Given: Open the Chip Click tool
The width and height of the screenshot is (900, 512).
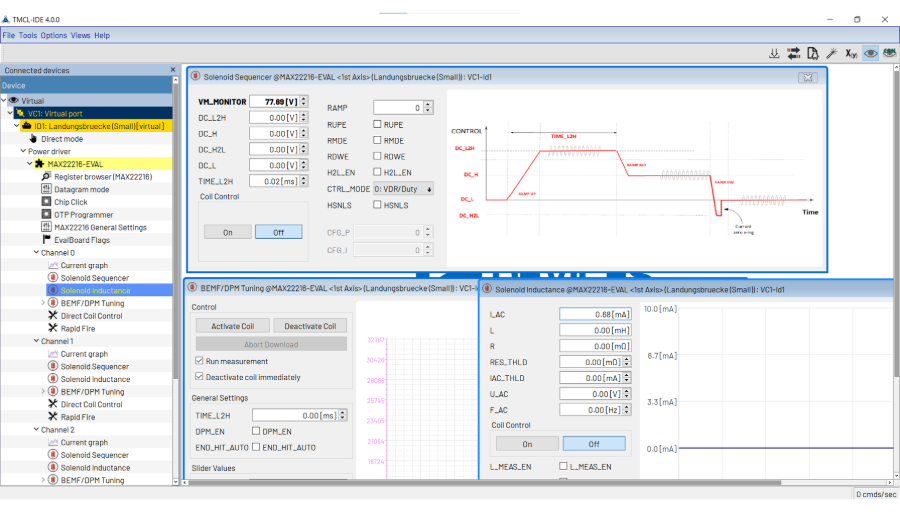Looking at the screenshot, I should click(71, 202).
